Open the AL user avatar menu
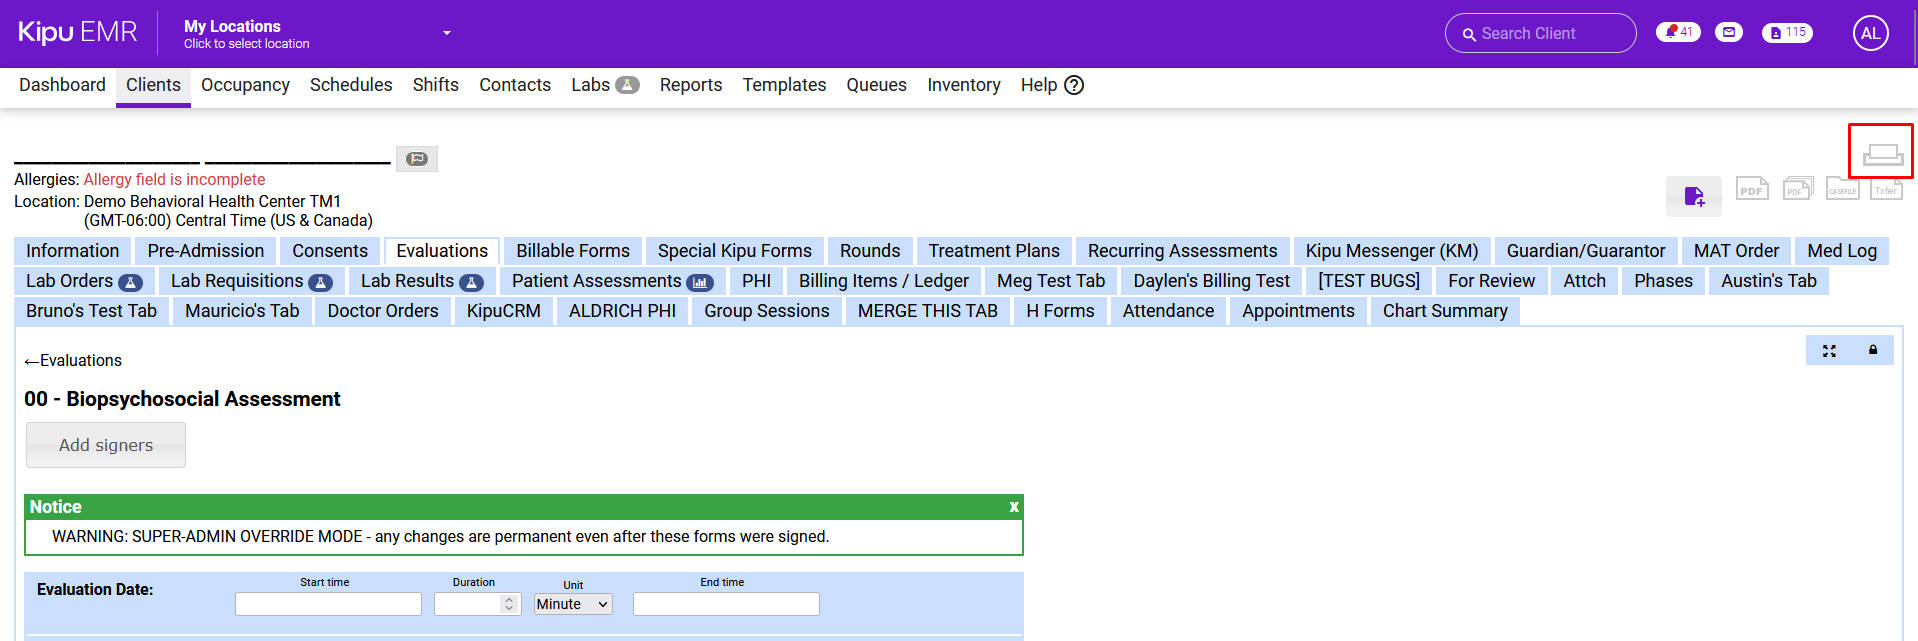Viewport: 1918px width, 641px height. coord(1870,33)
